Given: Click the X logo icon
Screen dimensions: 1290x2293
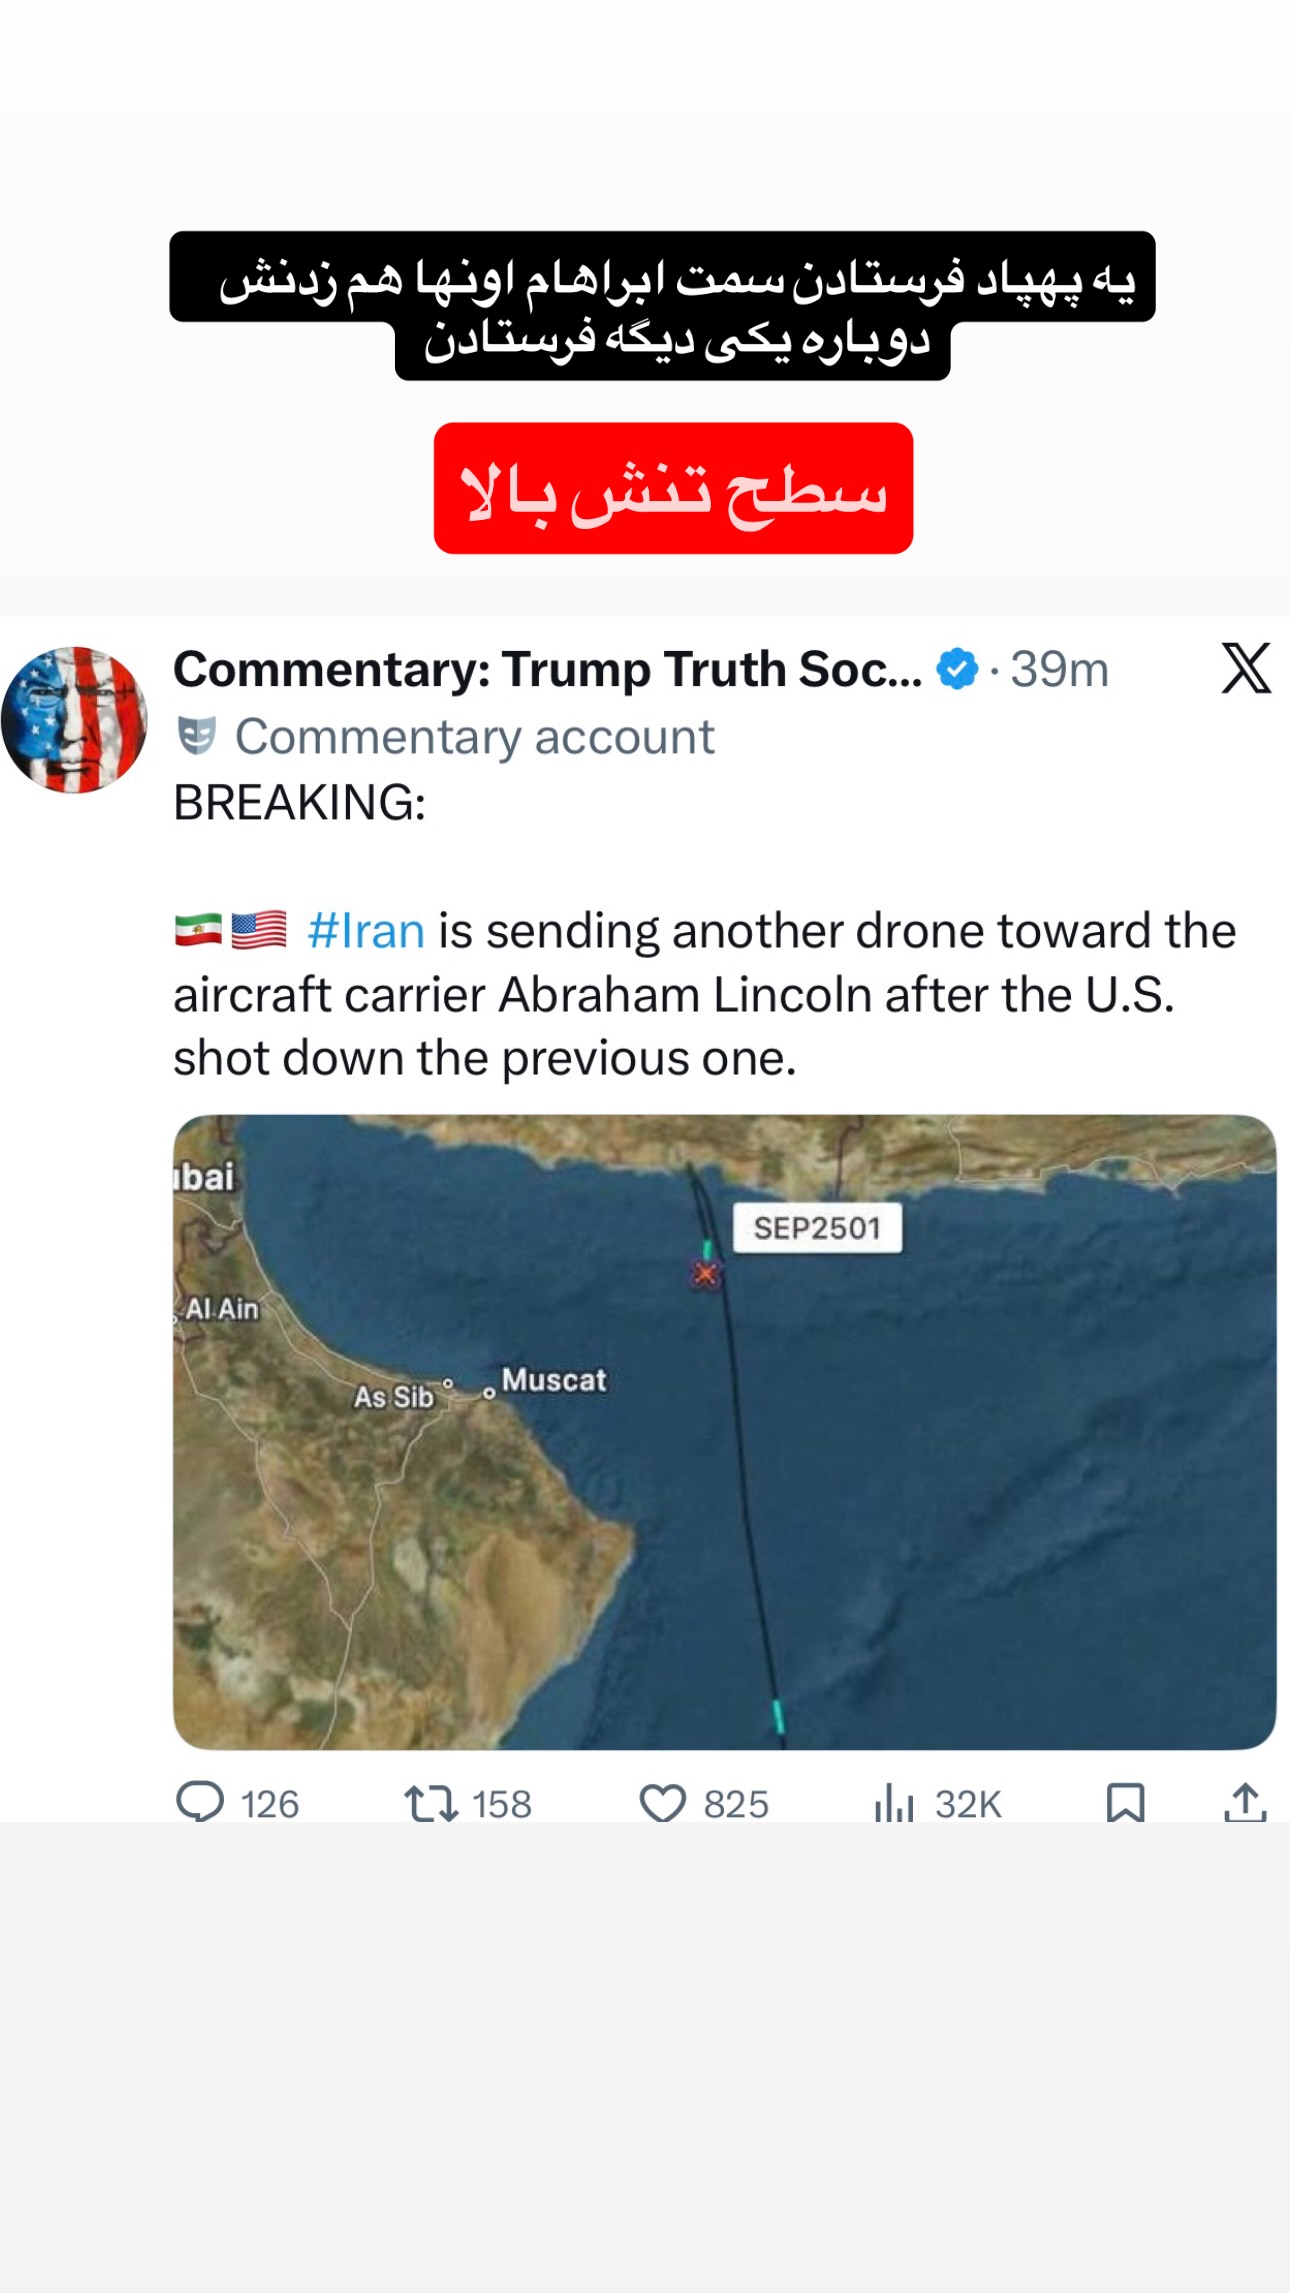Looking at the screenshot, I should coord(1246,668).
